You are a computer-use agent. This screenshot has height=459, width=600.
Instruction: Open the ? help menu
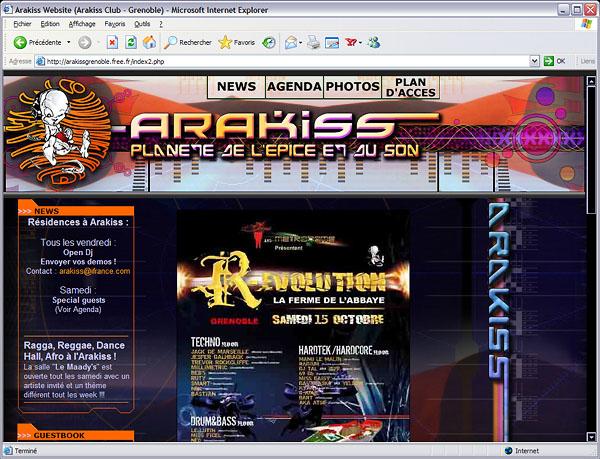click(161, 24)
